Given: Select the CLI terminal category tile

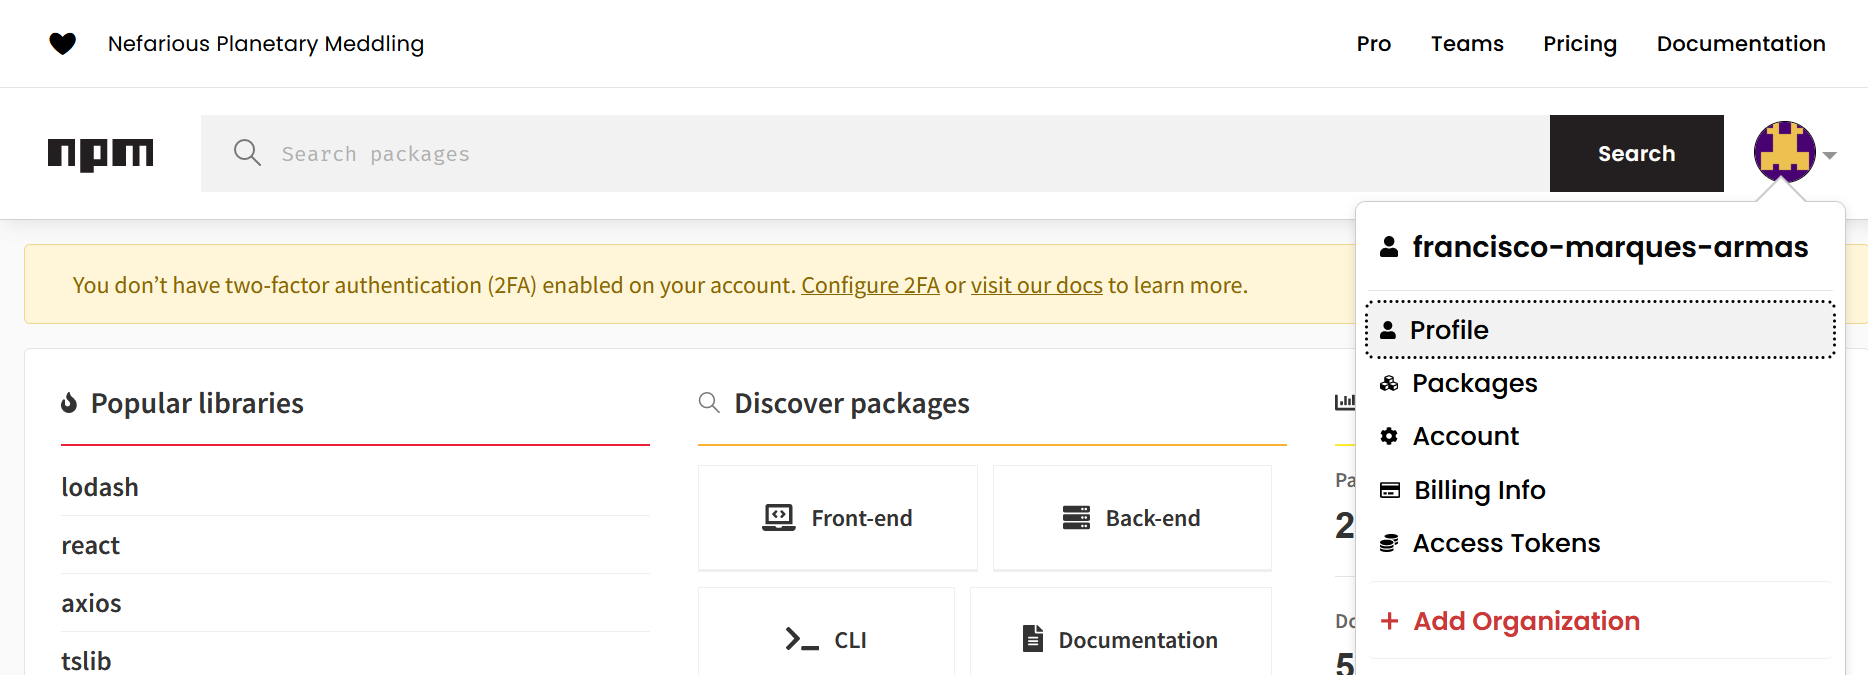Looking at the screenshot, I should point(826,639).
